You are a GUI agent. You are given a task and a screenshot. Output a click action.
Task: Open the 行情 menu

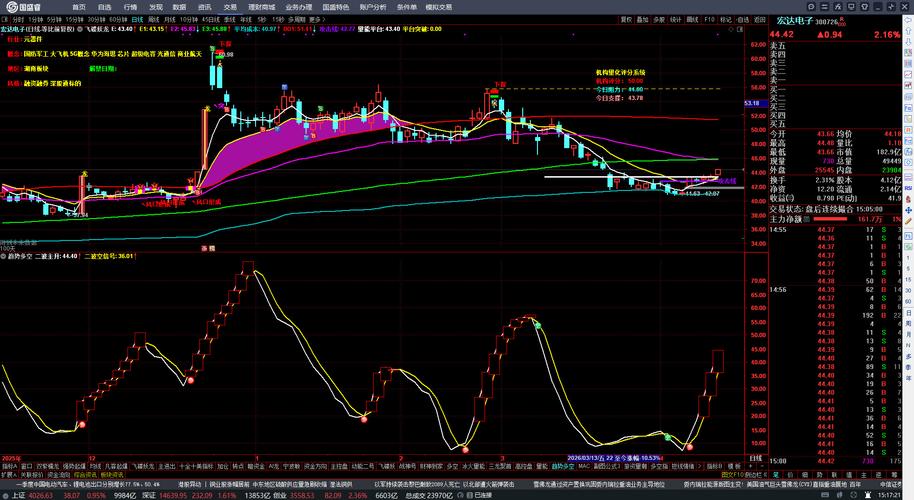point(131,7)
